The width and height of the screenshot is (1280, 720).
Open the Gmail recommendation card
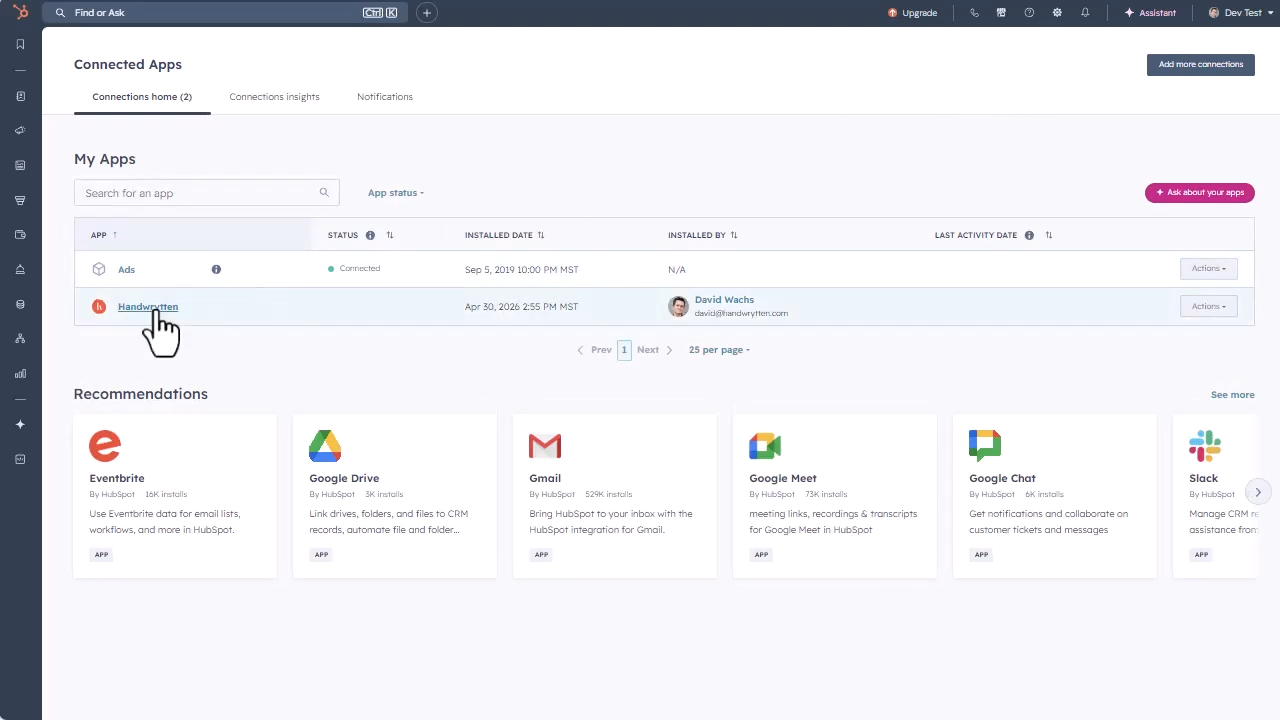615,496
